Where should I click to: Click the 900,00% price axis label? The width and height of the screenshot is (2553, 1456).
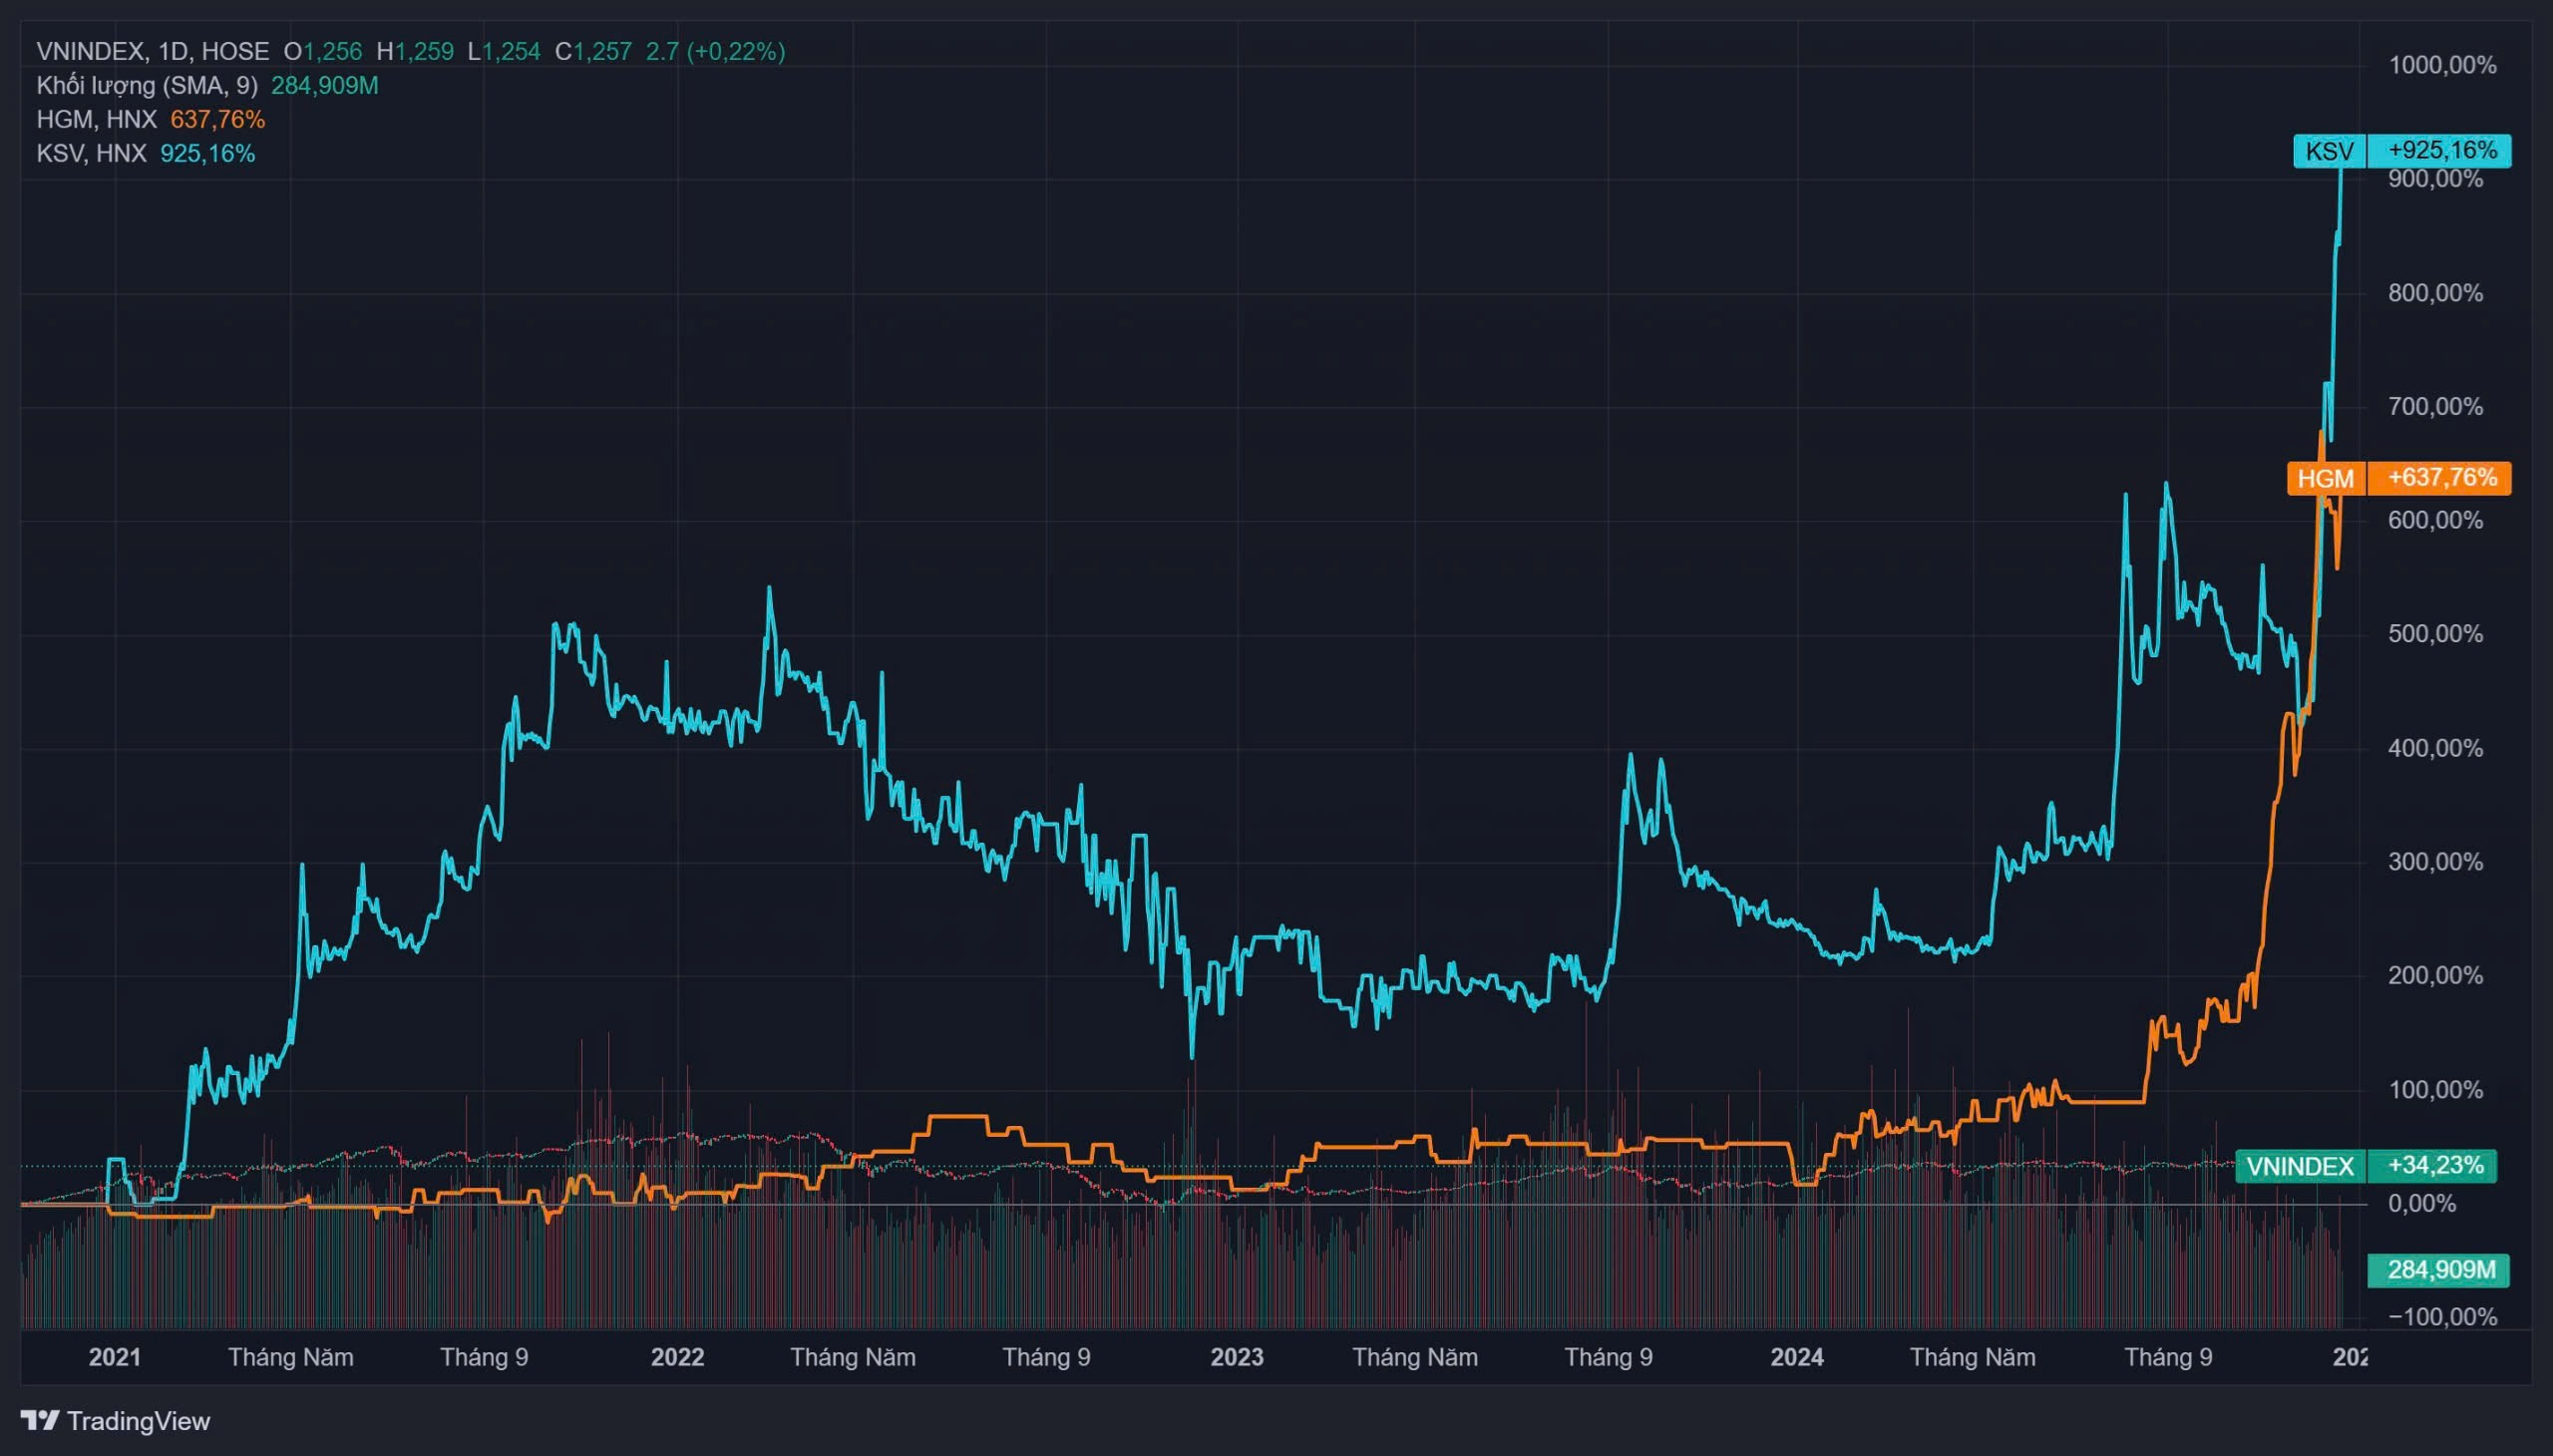2435,180
